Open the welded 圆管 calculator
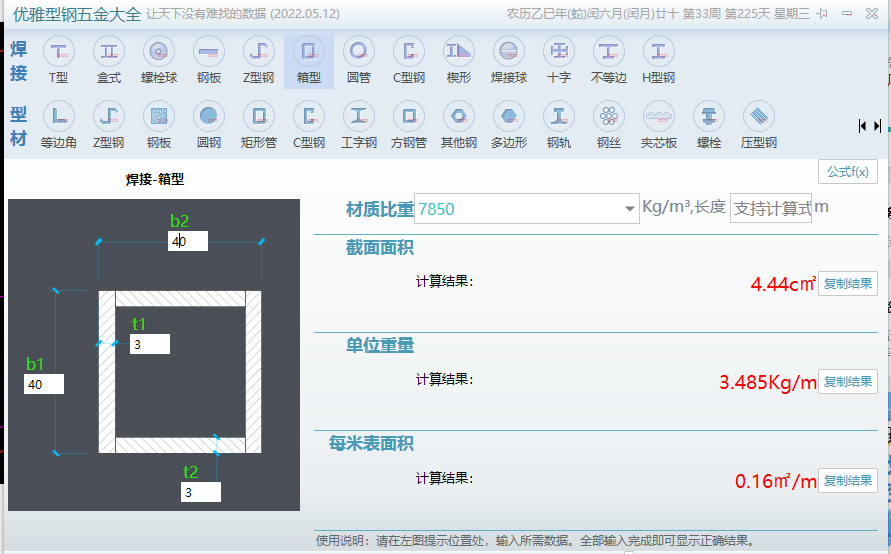This screenshot has height=554, width=891. pyautogui.click(x=359, y=60)
